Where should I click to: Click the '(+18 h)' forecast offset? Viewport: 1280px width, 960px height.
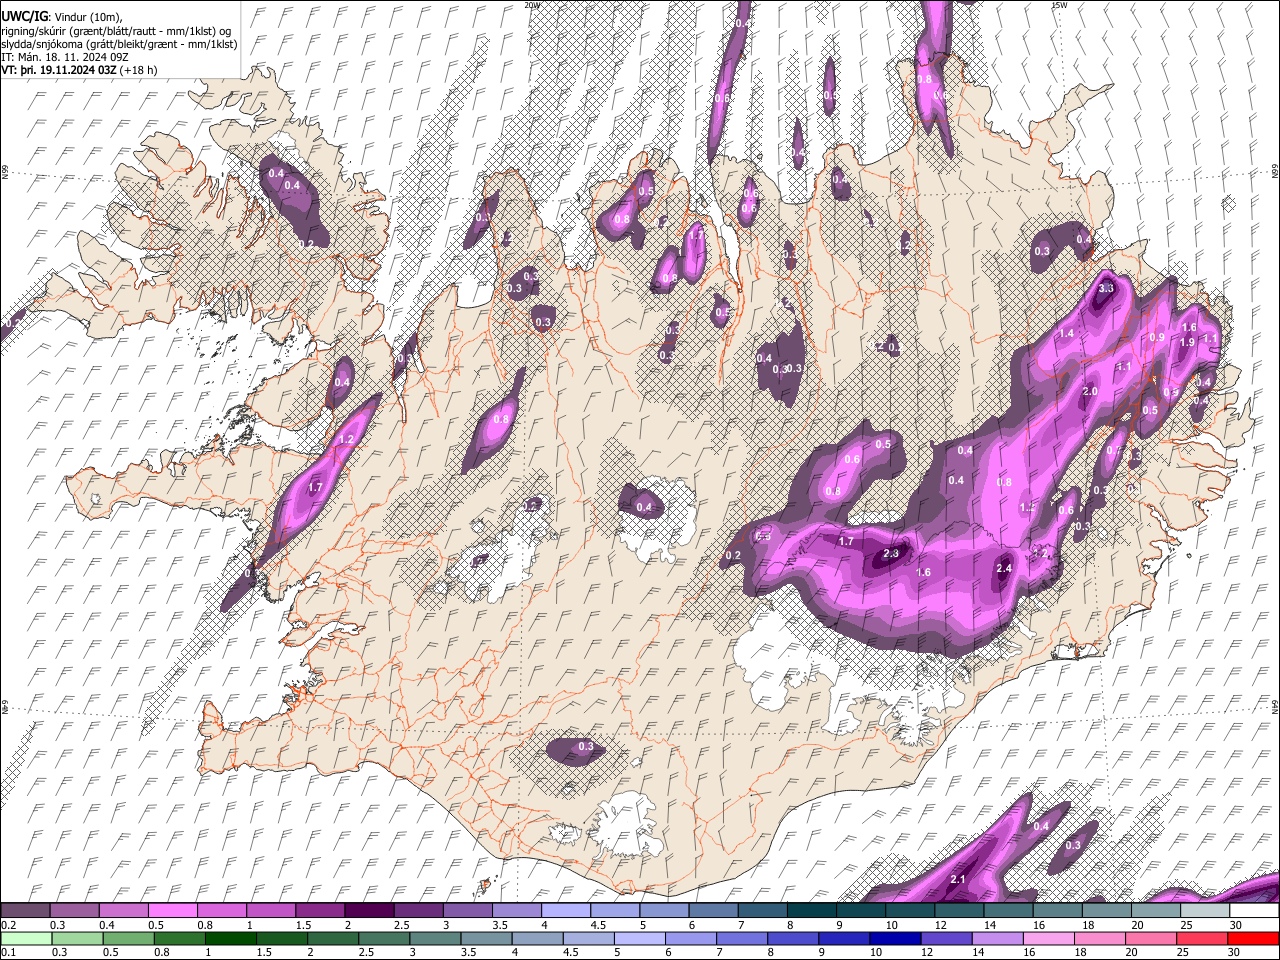[x=138, y=71]
